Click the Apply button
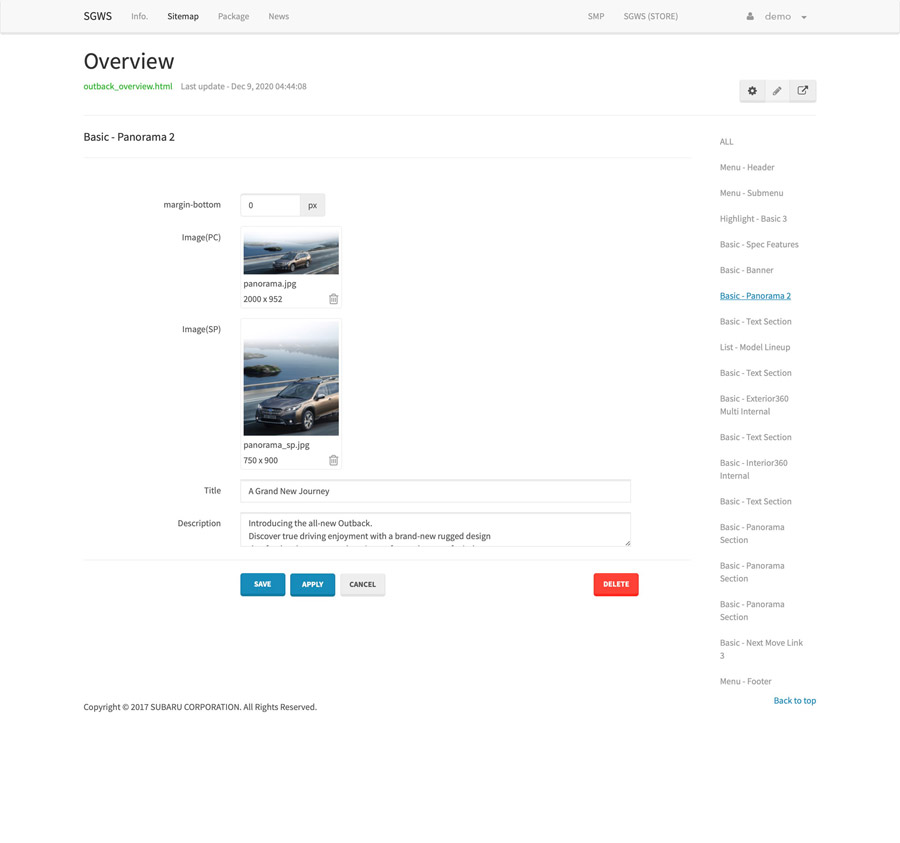Screen dimensions: 900x843 click(x=312, y=584)
